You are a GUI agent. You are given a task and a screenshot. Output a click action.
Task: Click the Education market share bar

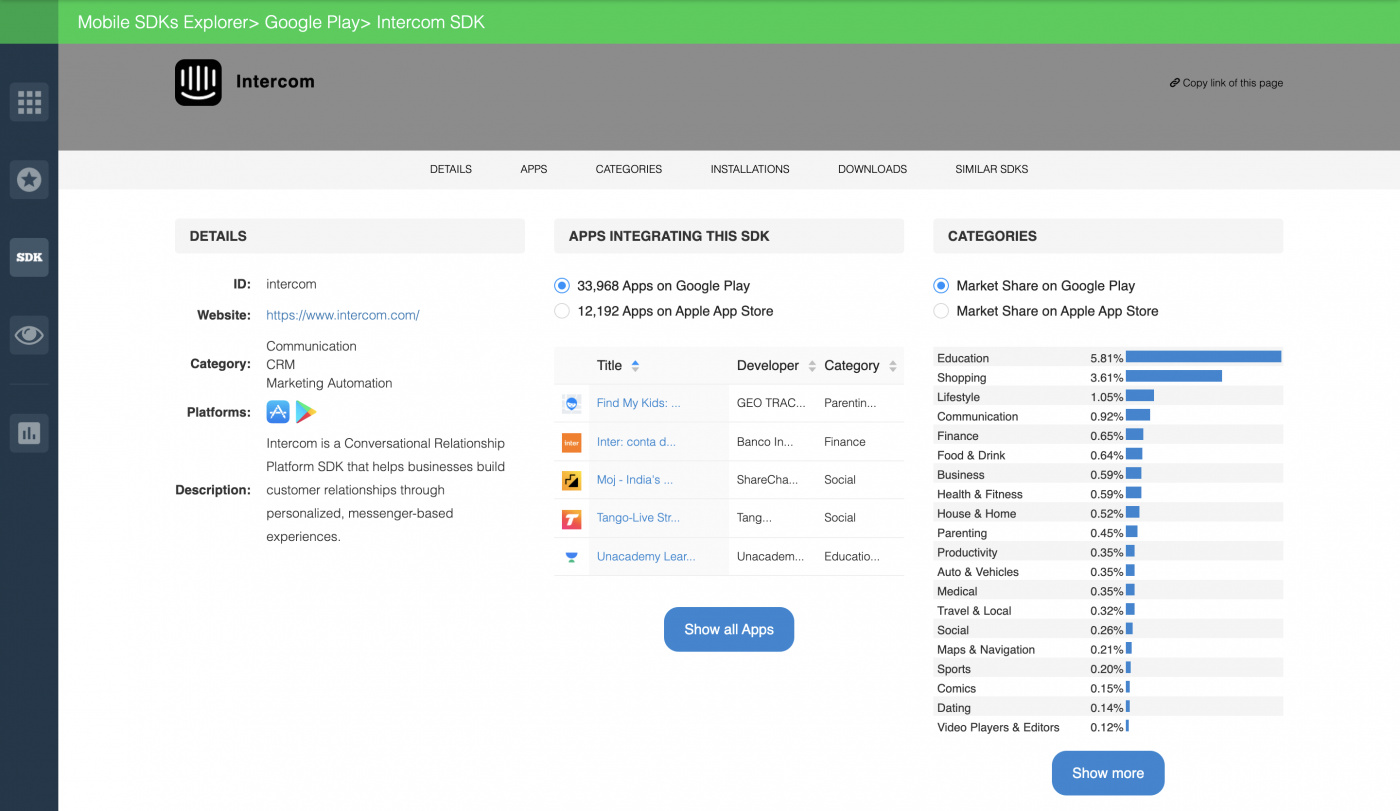pyautogui.click(x=1203, y=356)
